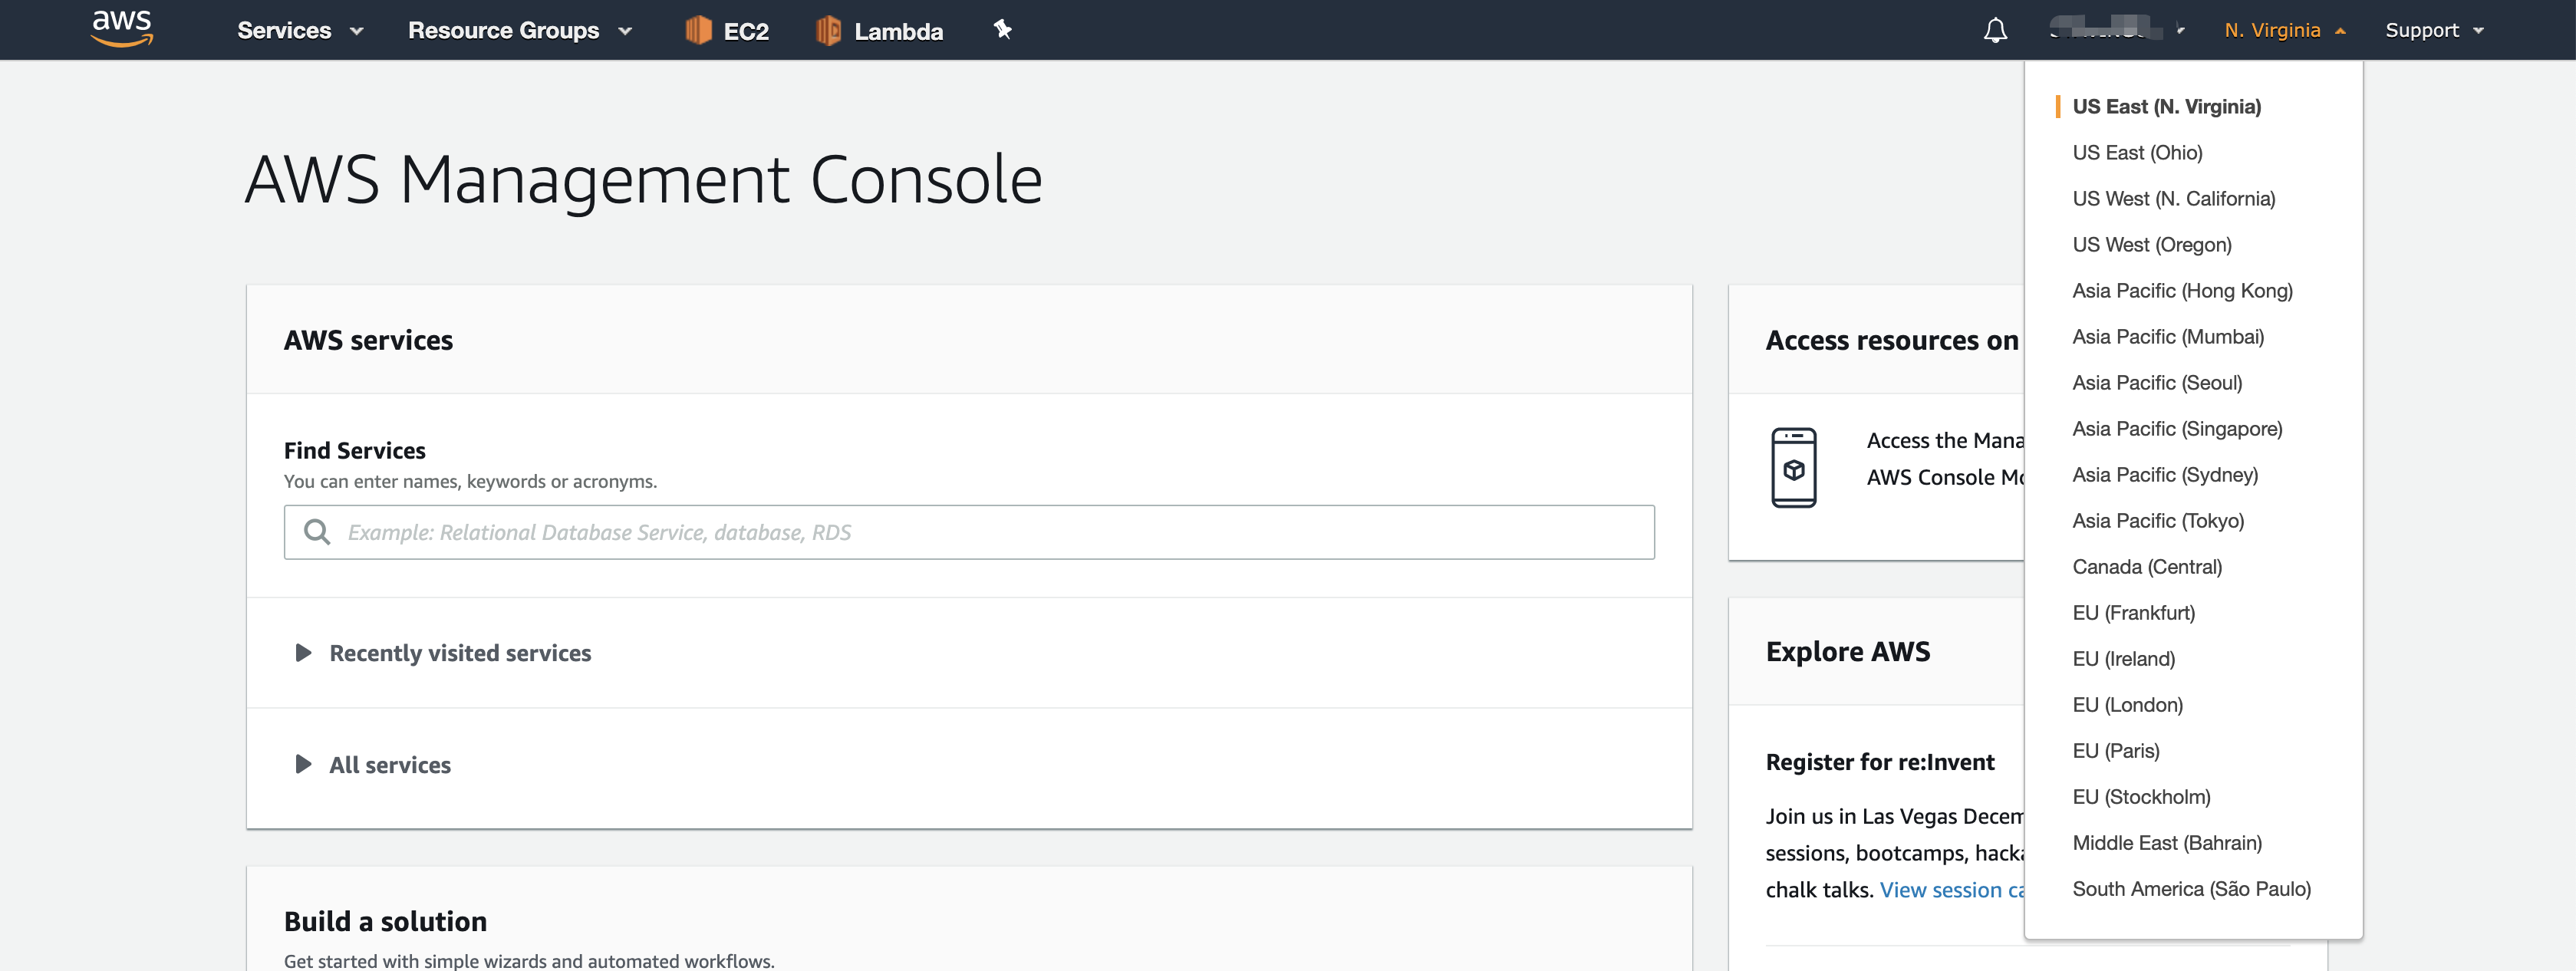Image resolution: width=2576 pixels, height=971 pixels.
Task: Select US East (N. Virginia) region
Action: click(x=2166, y=105)
